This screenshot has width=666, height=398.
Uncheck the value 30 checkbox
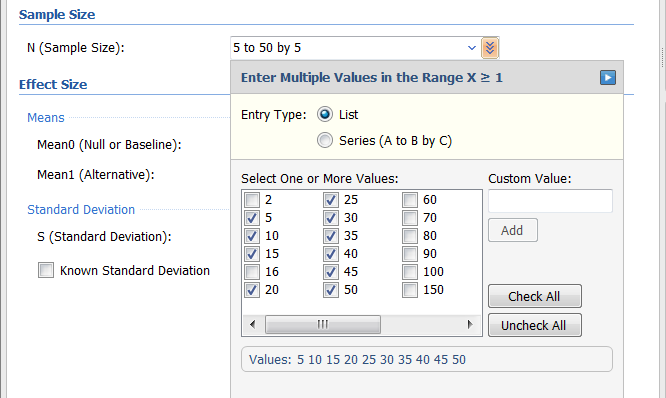coord(331,217)
